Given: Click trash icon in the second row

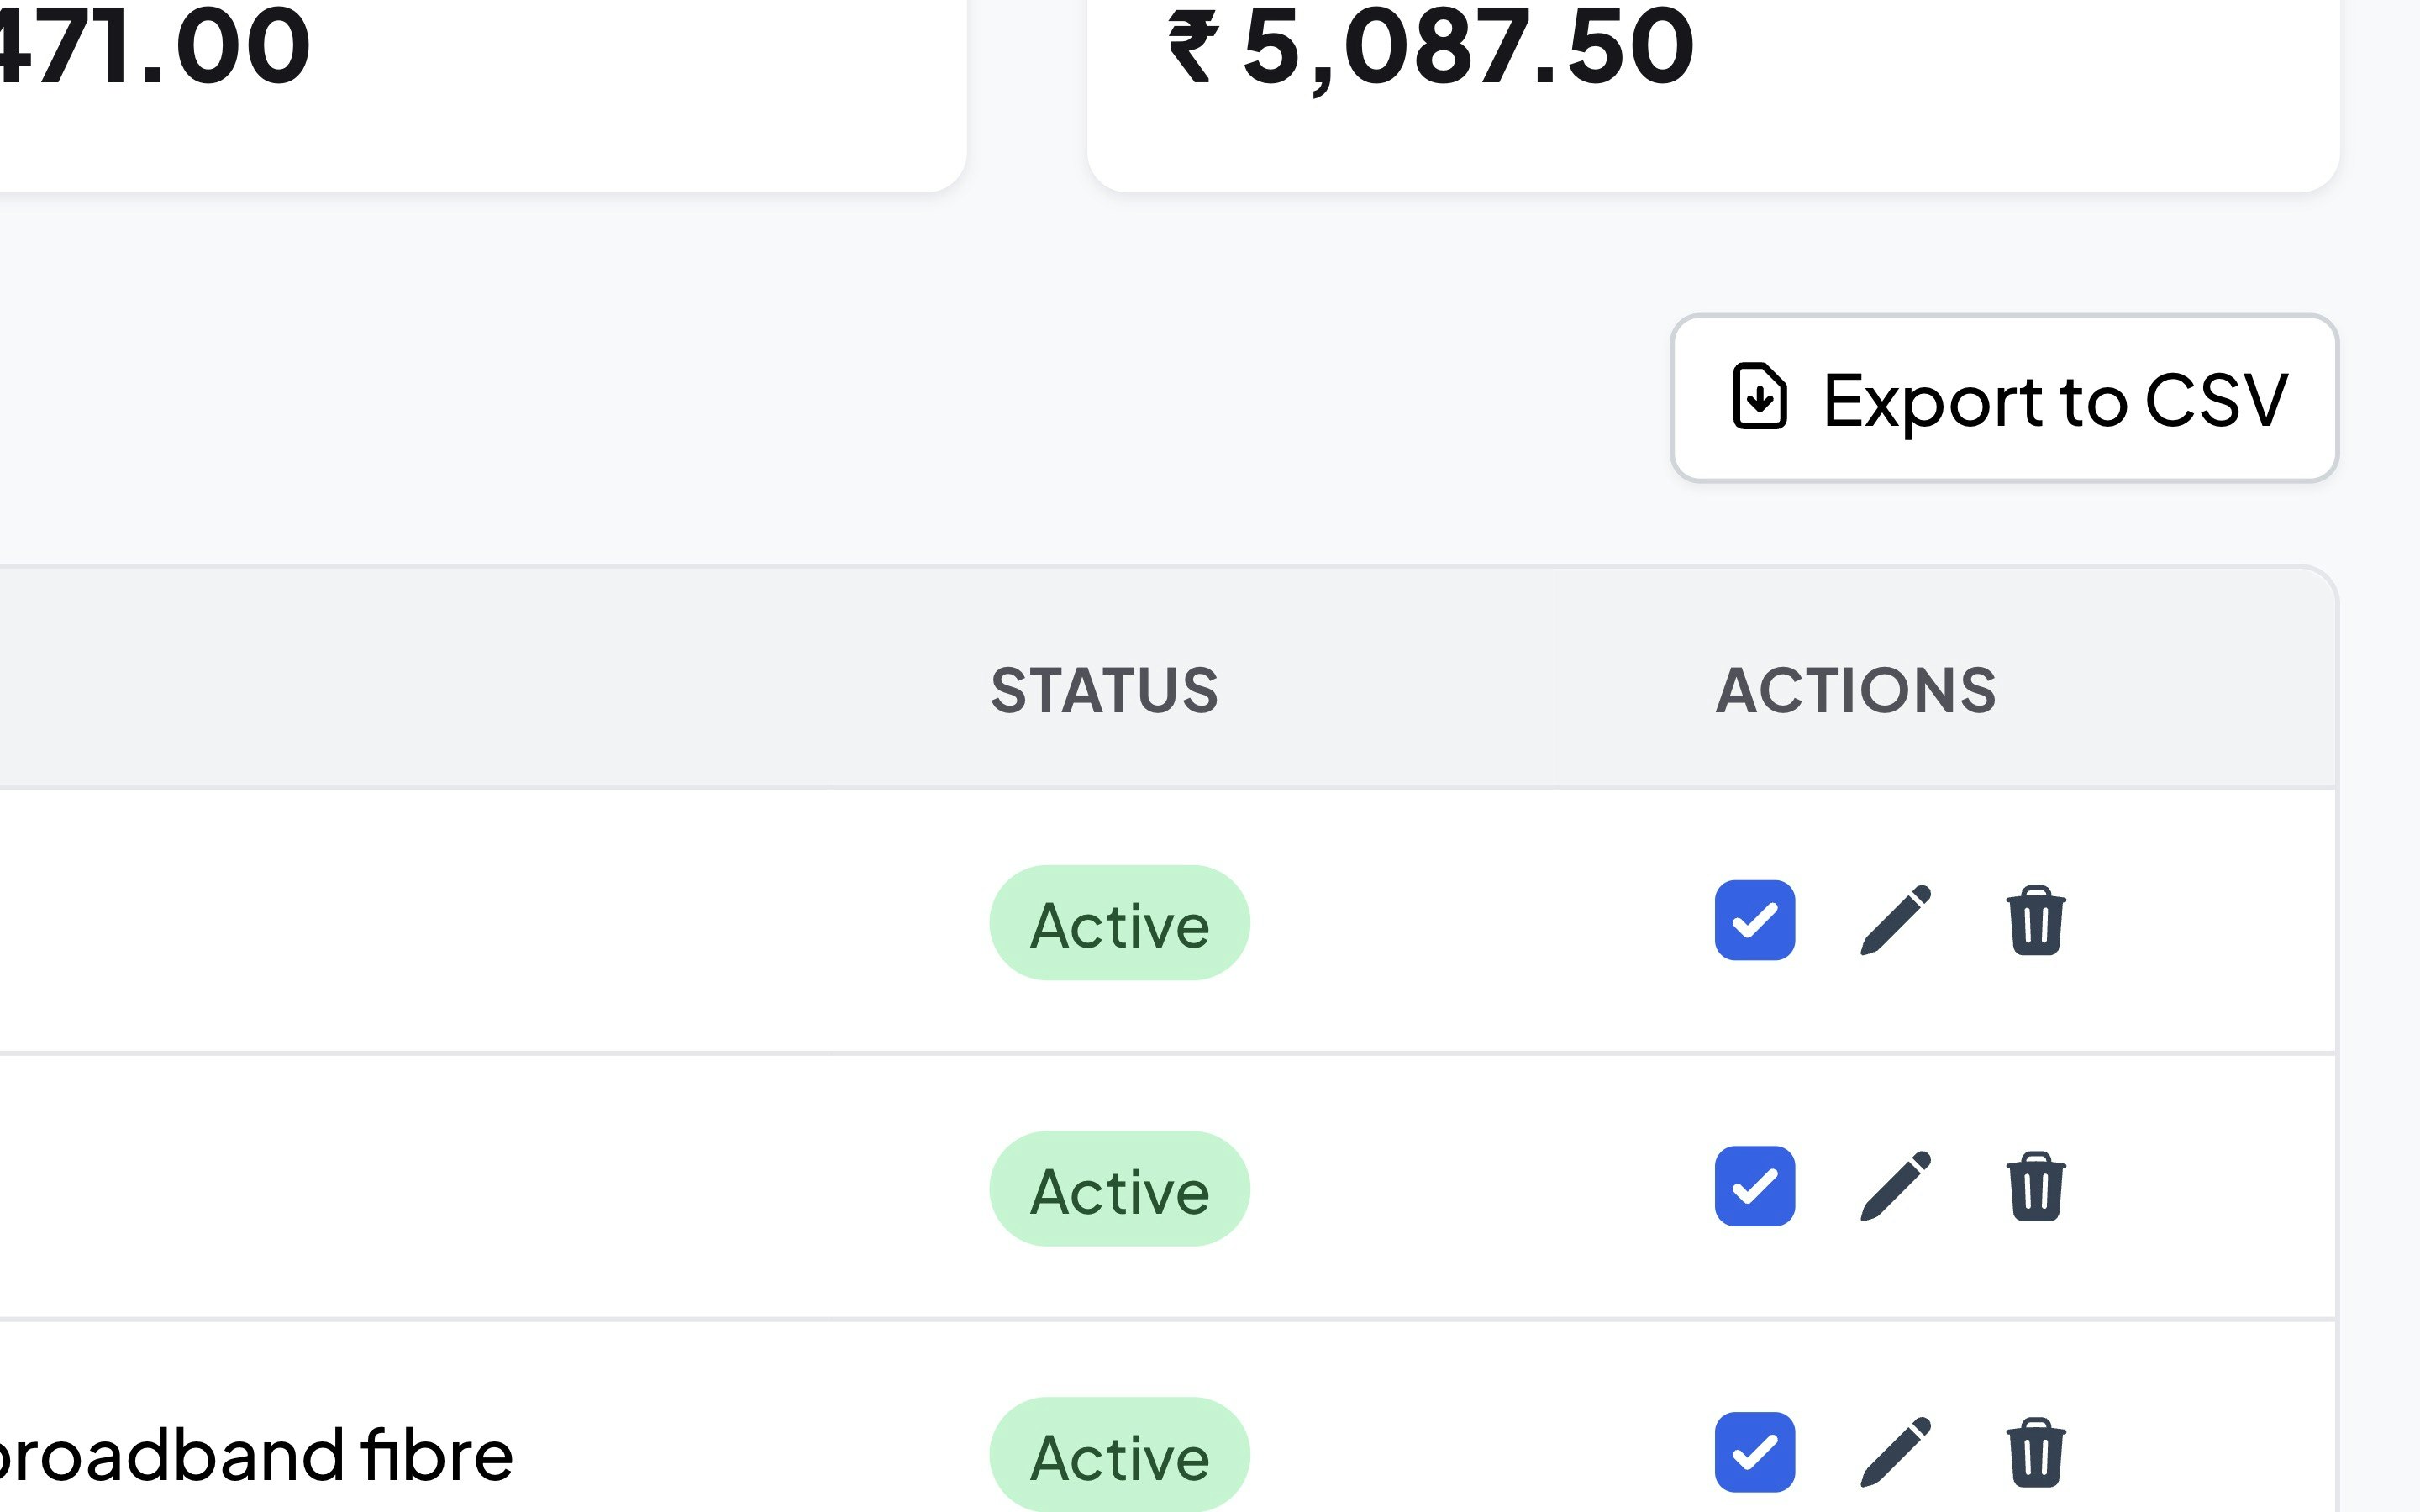Looking at the screenshot, I should click(x=2036, y=1186).
